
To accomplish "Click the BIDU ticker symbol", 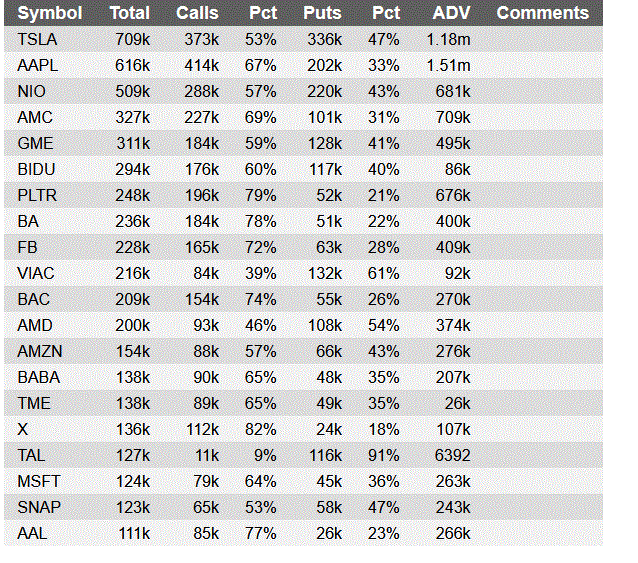I will (x=36, y=169).
